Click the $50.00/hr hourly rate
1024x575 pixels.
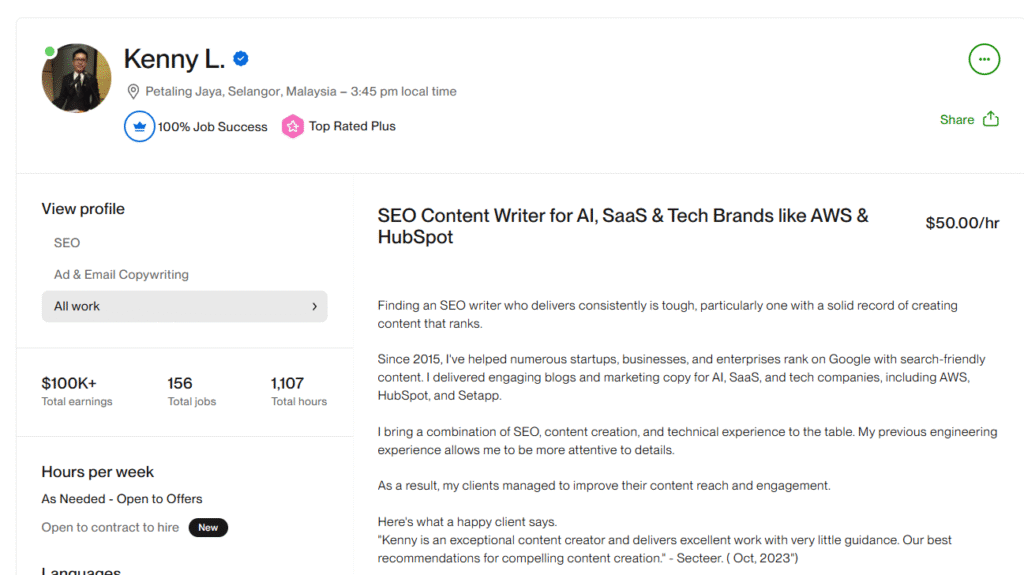point(962,223)
